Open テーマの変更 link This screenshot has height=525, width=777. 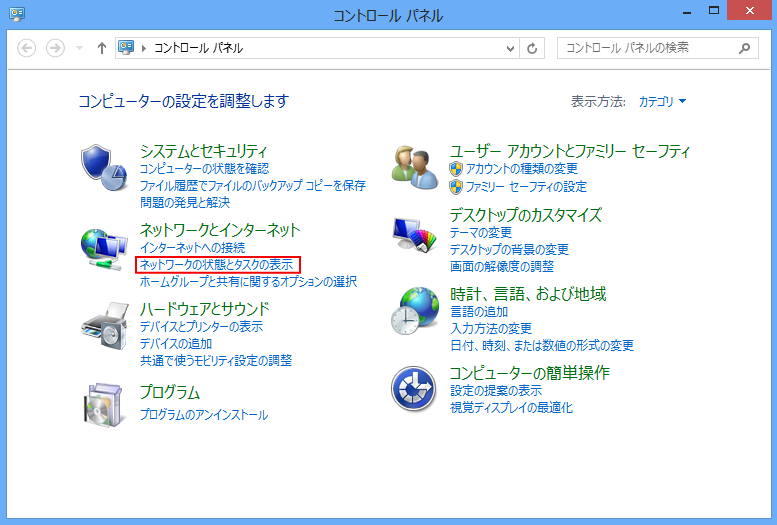click(x=481, y=233)
